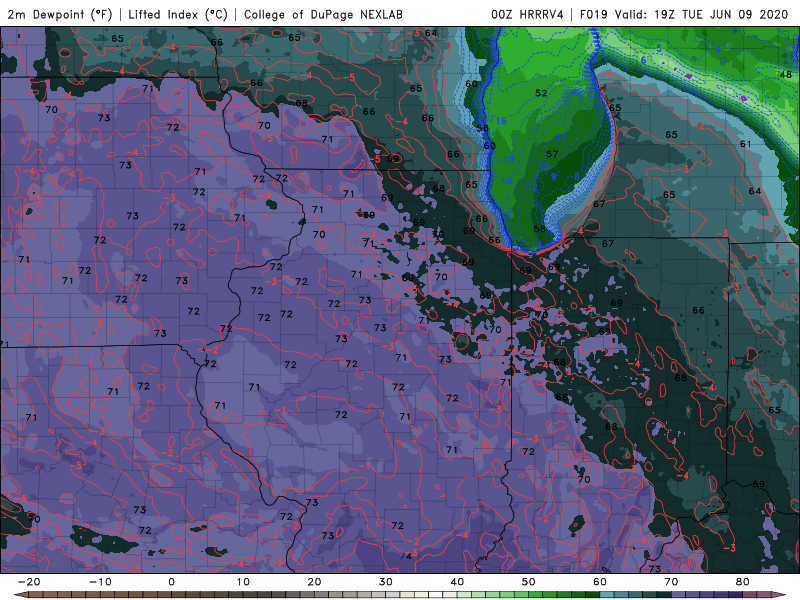Click the 10 label on the color scale
800x600 pixels.
(x=243, y=582)
